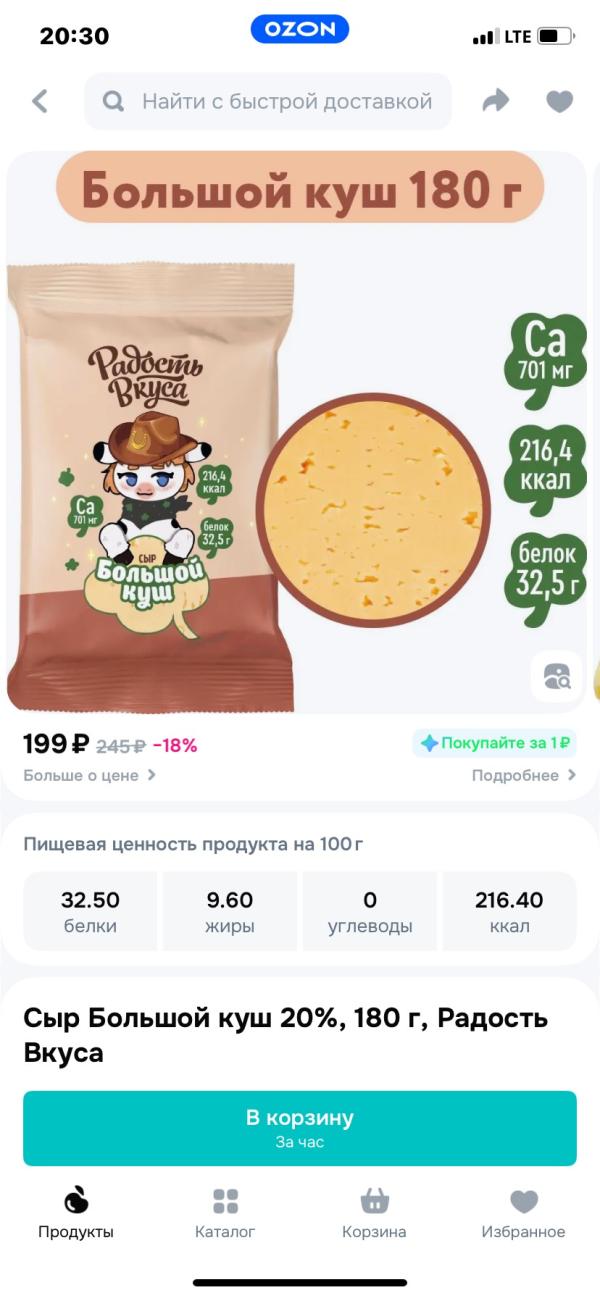
Task: Focus the Найти с быстрой доставкой field
Action: (x=287, y=101)
